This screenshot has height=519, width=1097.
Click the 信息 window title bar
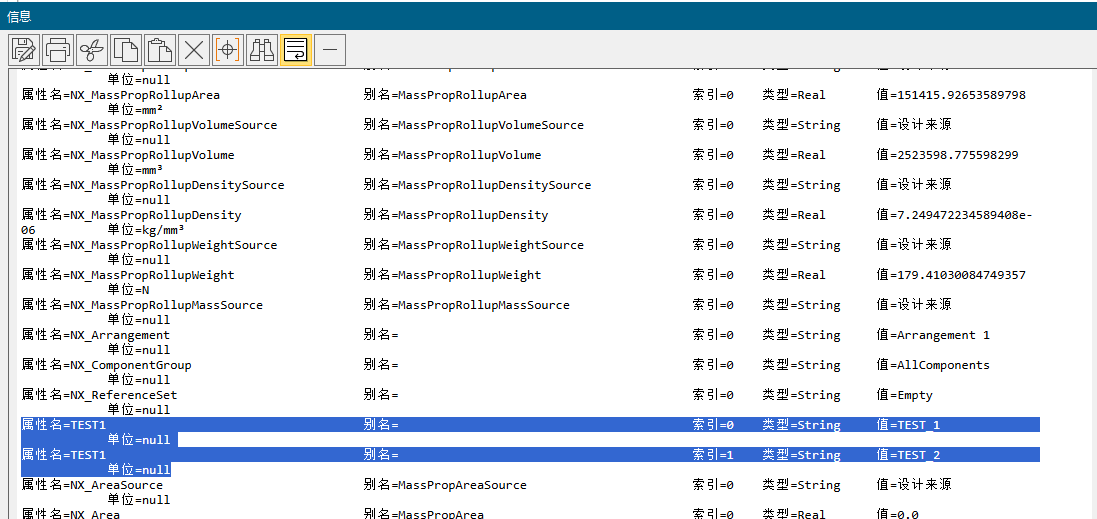548,16
